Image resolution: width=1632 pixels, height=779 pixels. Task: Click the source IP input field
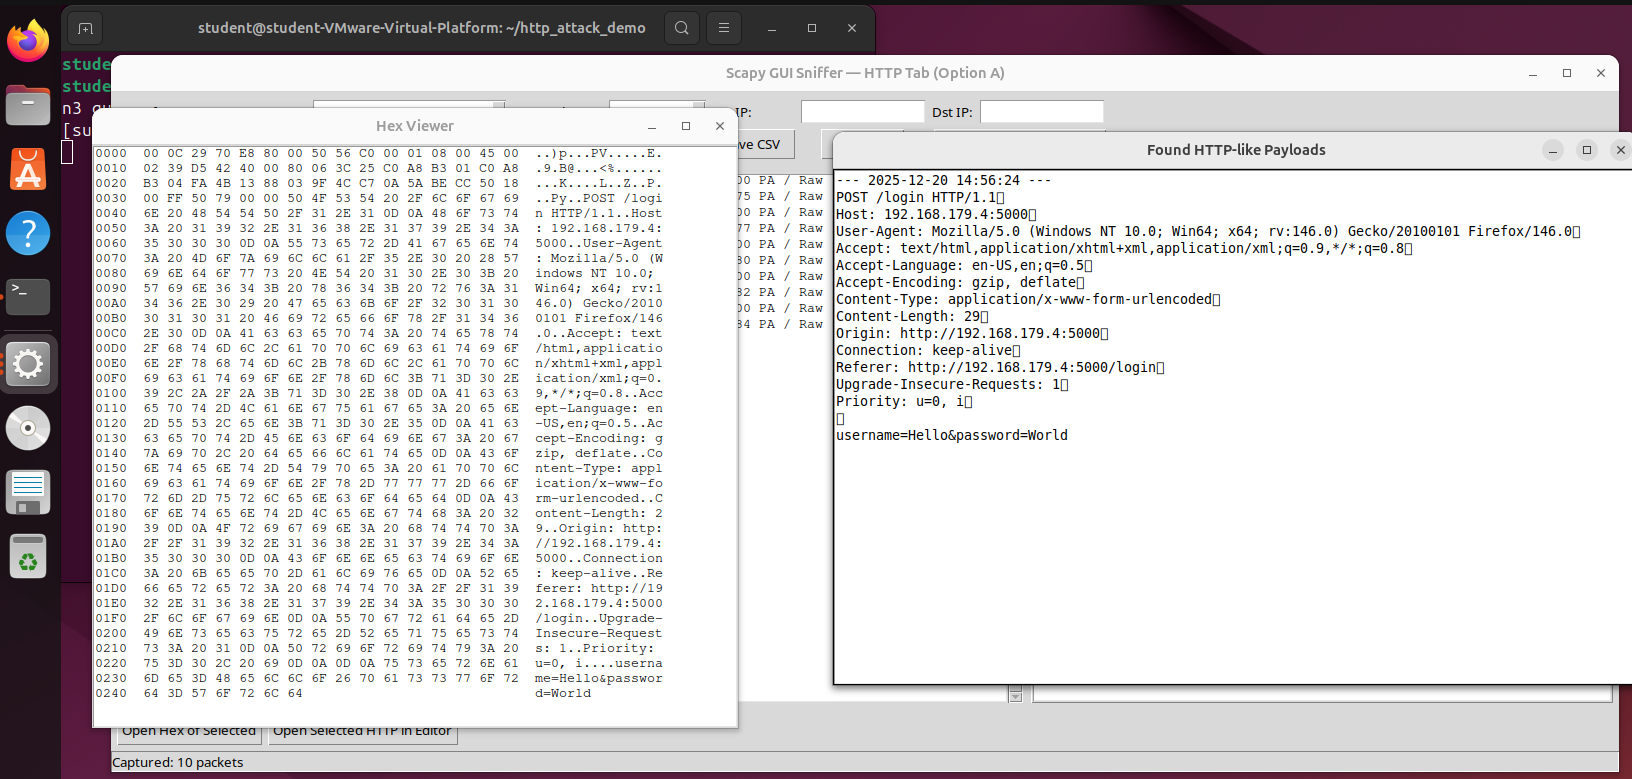coord(862,112)
